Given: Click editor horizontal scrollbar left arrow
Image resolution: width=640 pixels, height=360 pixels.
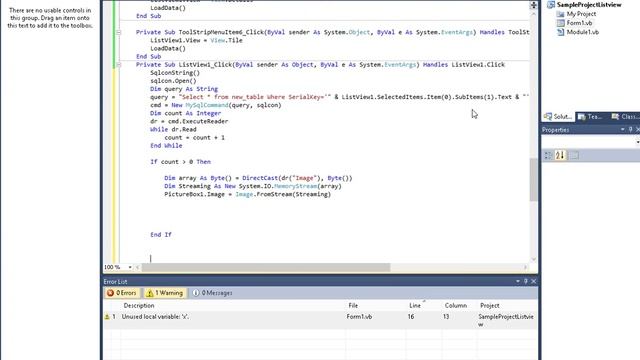Looking at the screenshot, I should 138,267.
